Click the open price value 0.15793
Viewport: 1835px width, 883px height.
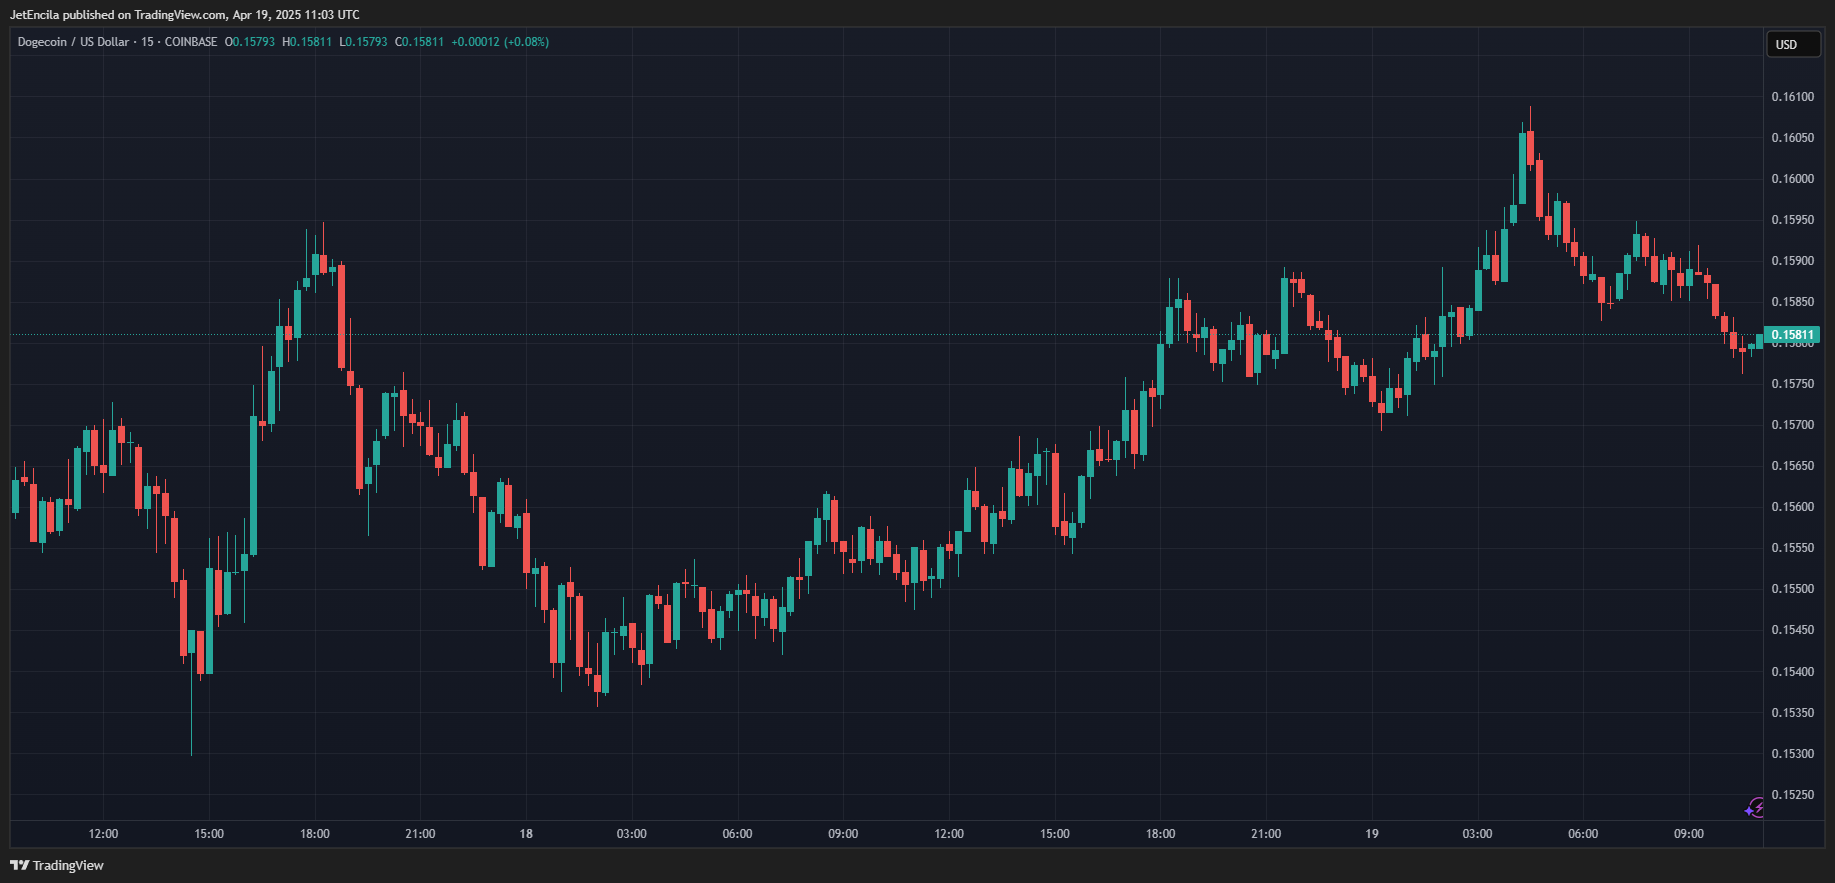click(x=251, y=42)
